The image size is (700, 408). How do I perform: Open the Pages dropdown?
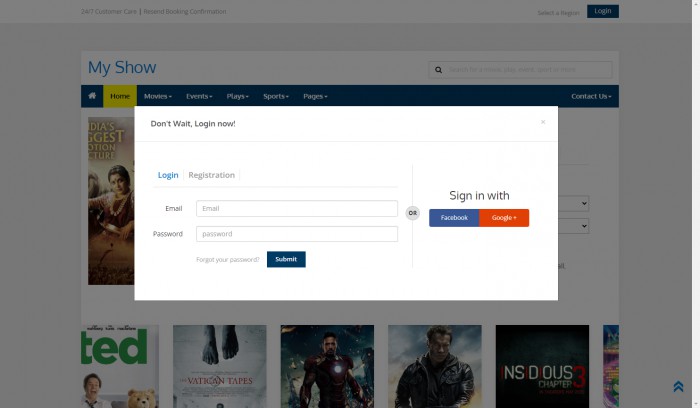click(x=315, y=96)
